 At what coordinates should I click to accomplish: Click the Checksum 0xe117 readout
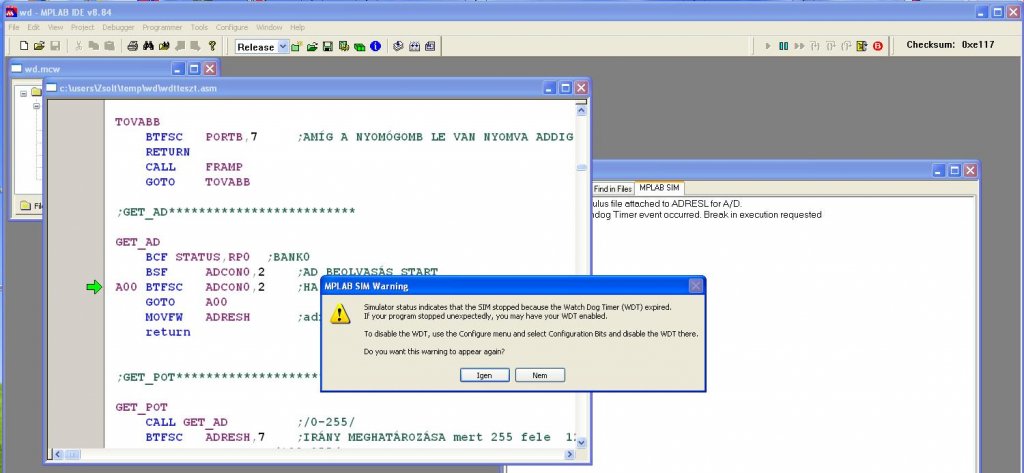pos(950,44)
